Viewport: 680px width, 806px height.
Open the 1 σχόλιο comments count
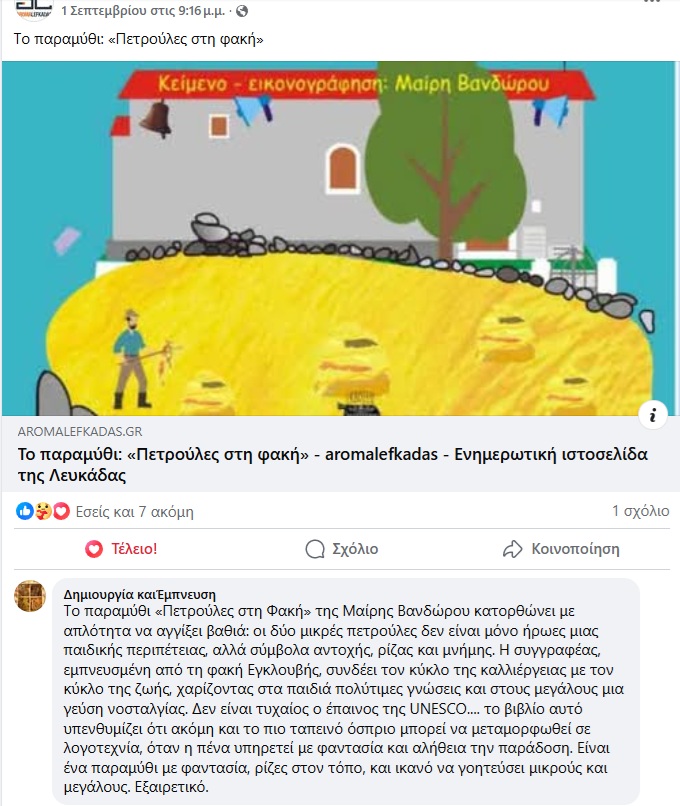(640, 511)
